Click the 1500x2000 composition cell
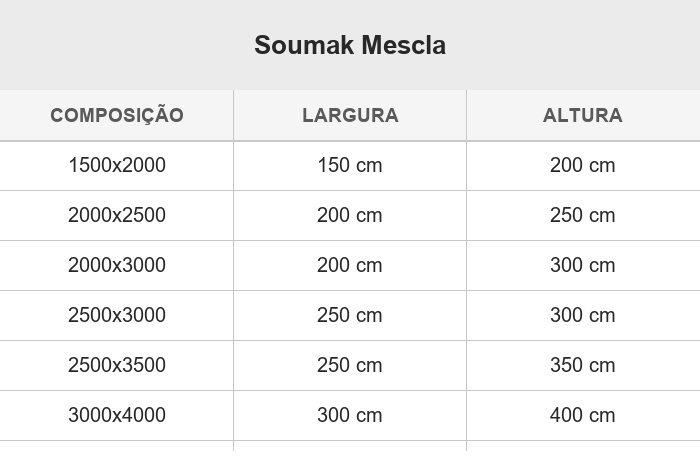The width and height of the screenshot is (700, 460). (117, 166)
